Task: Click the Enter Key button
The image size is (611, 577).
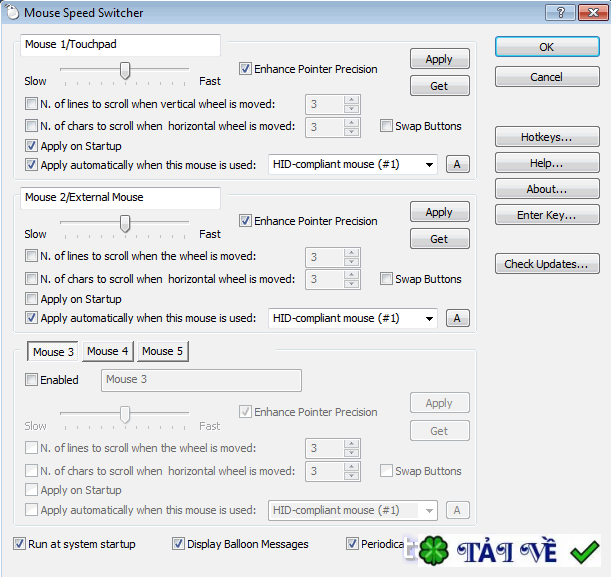Action: coord(547,215)
